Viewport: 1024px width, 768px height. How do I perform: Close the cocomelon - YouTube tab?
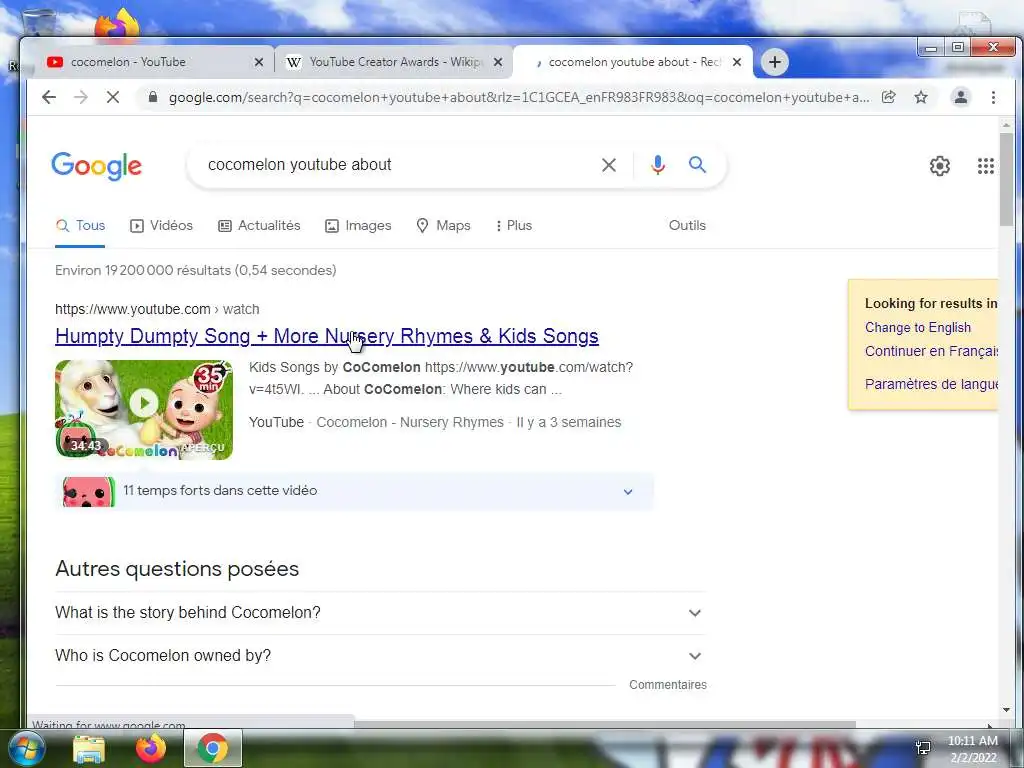[x=259, y=62]
